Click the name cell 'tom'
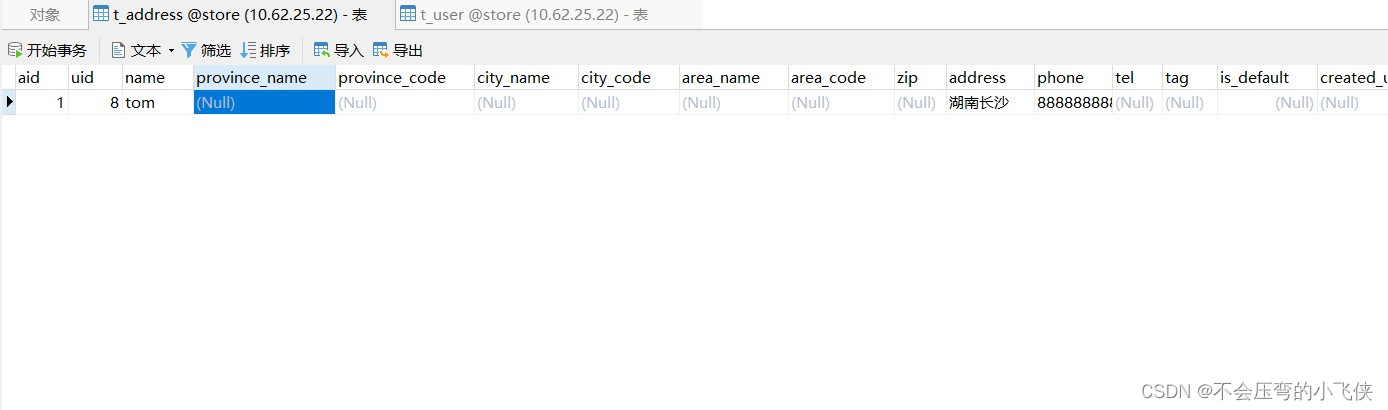Viewport: 1388px width, 410px height. pos(158,102)
